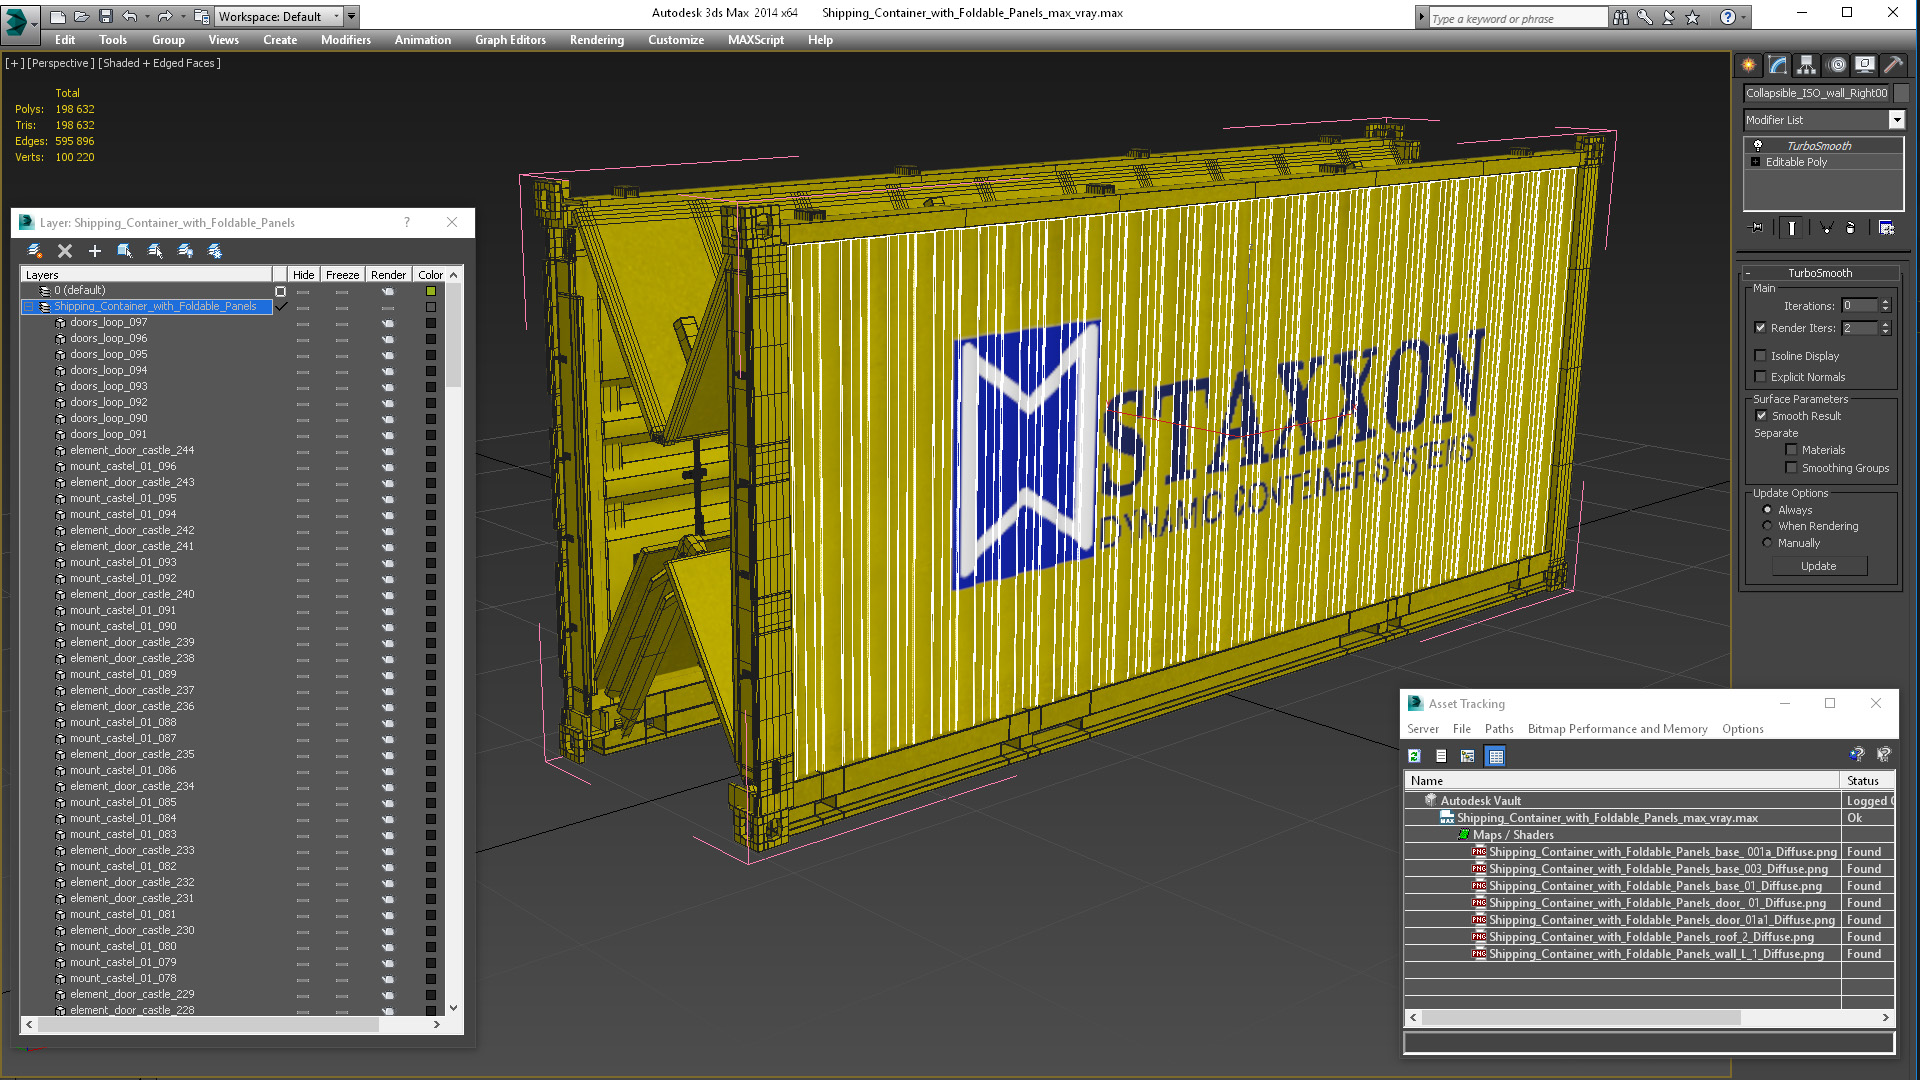The image size is (1920, 1080).
Task: Select Always update option
Action: 1767,510
